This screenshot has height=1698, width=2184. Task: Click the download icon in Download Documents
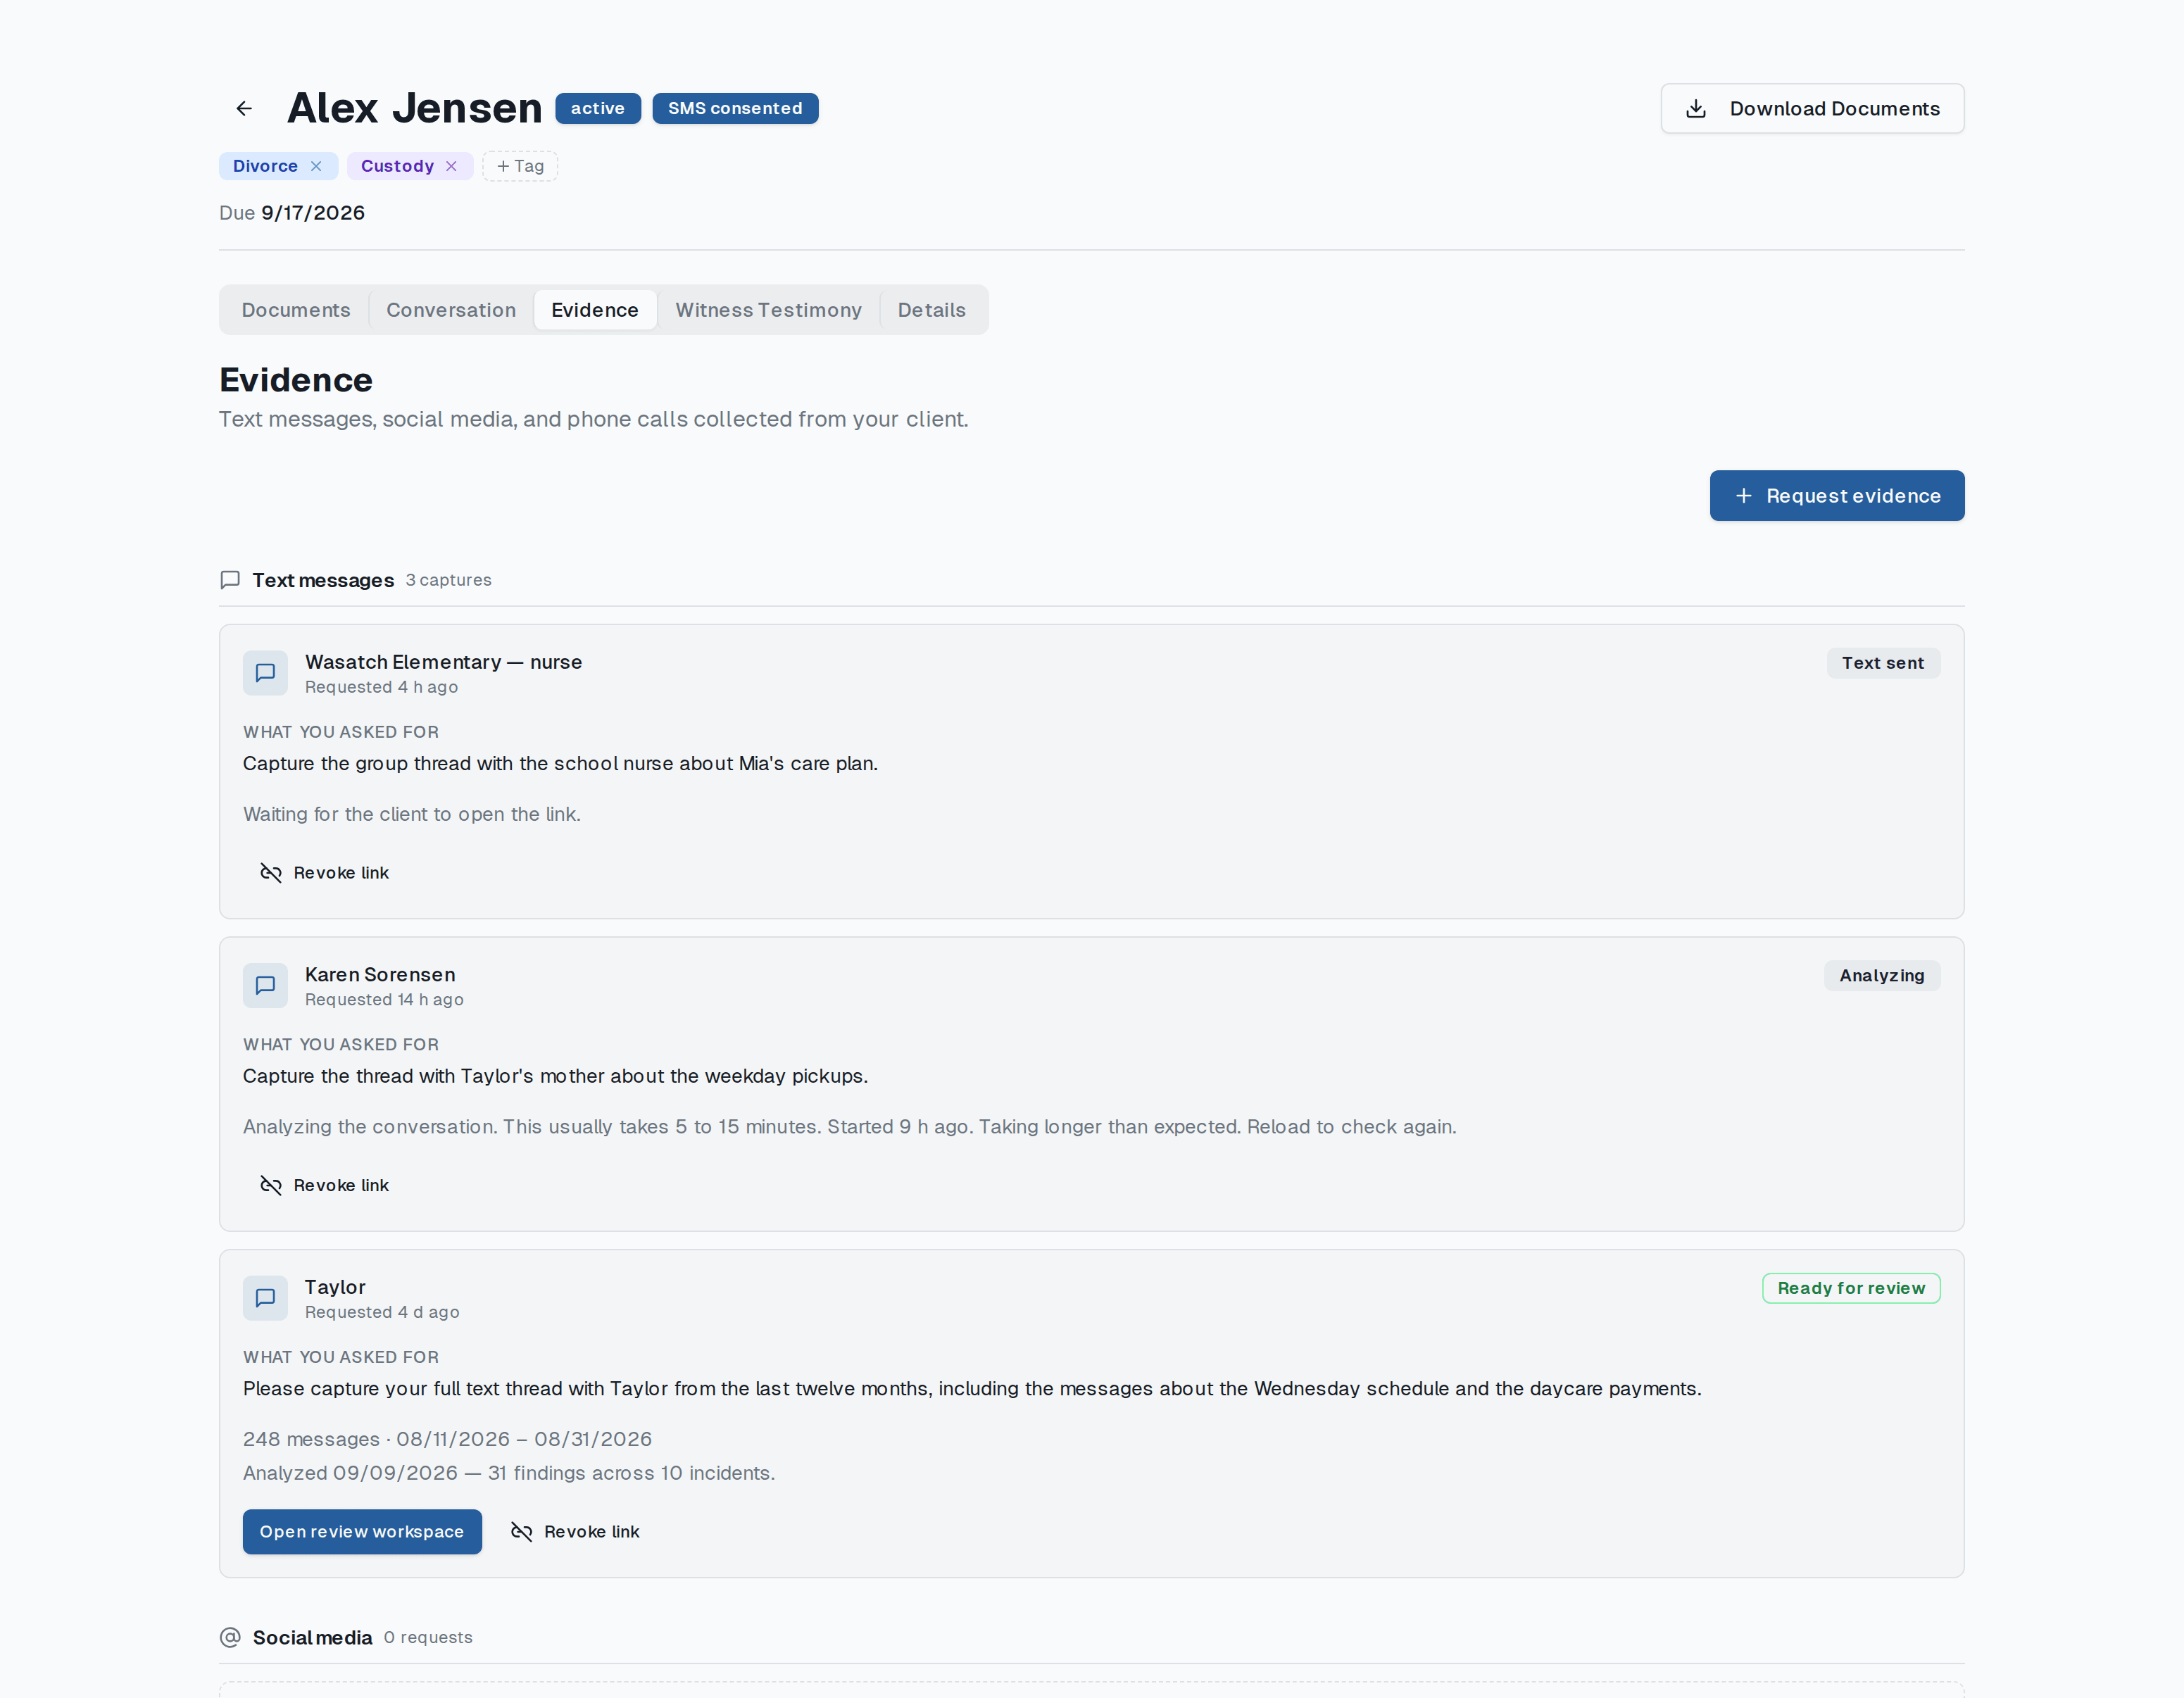click(1696, 108)
